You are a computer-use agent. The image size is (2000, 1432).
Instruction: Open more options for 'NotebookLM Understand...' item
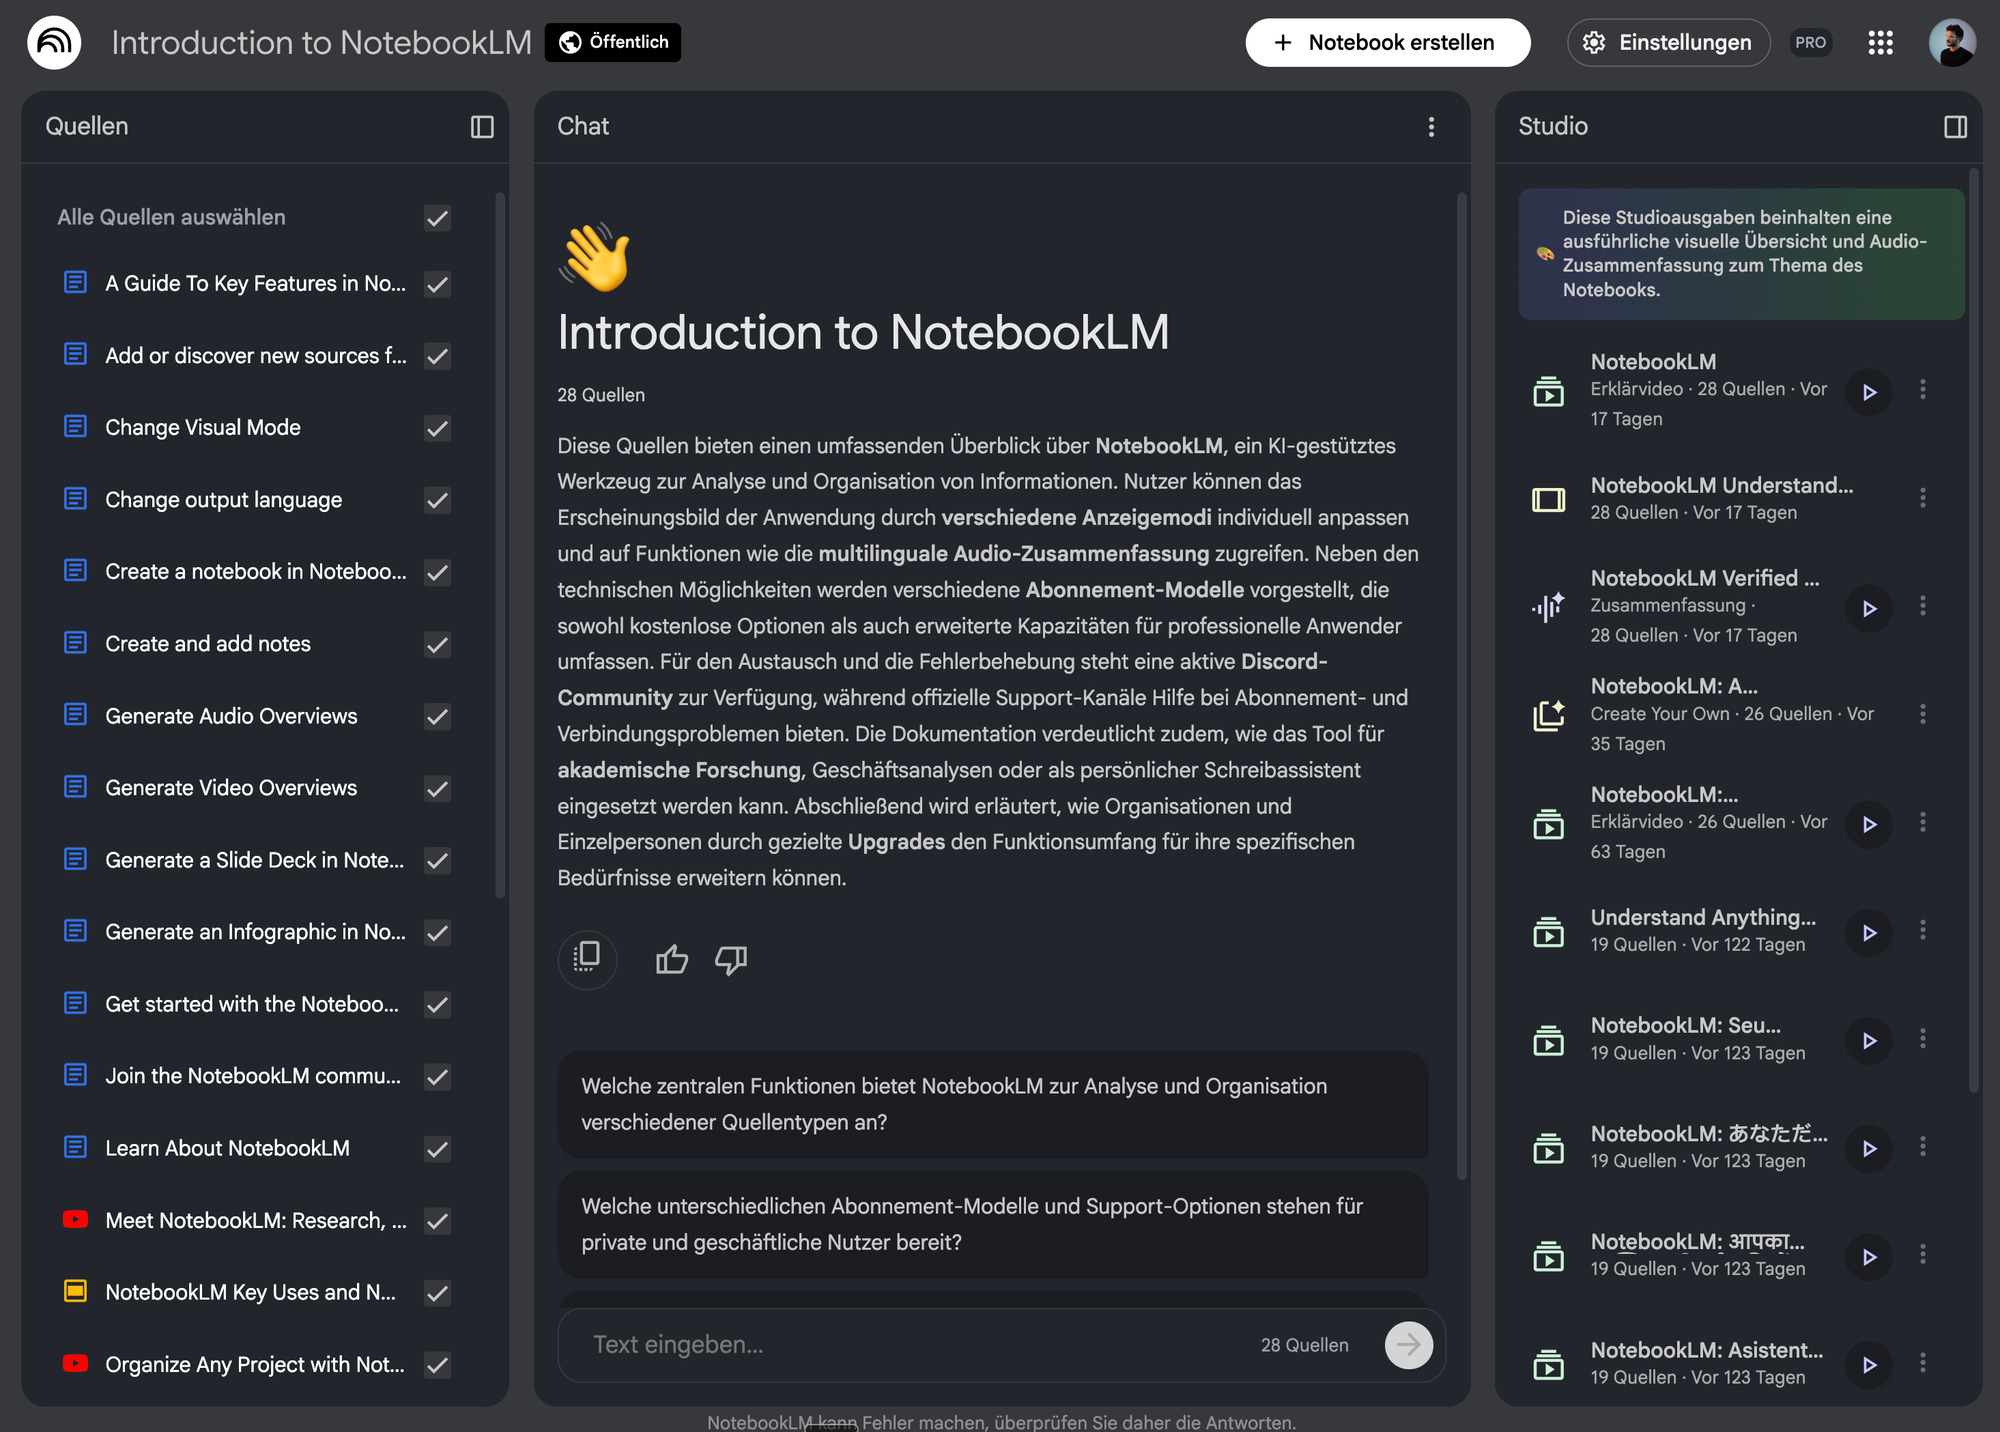coord(1922,498)
